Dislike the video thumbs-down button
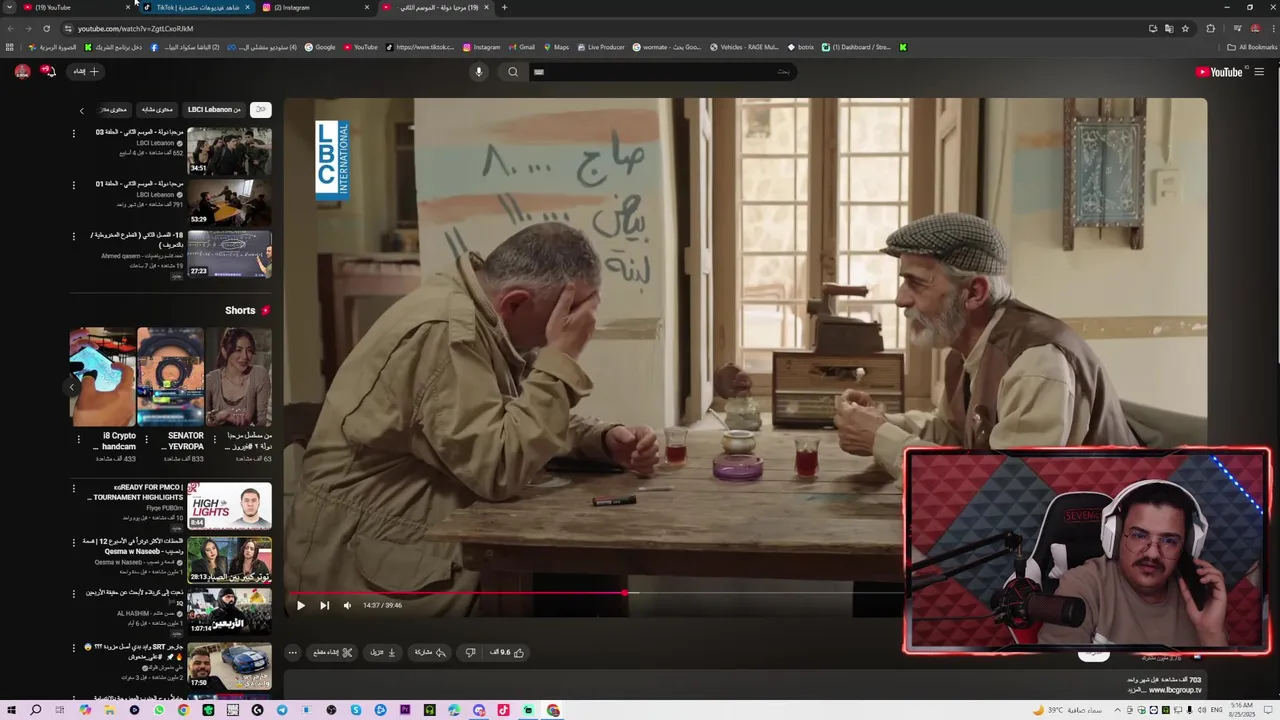This screenshot has width=1280, height=720. (x=470, y=652)
